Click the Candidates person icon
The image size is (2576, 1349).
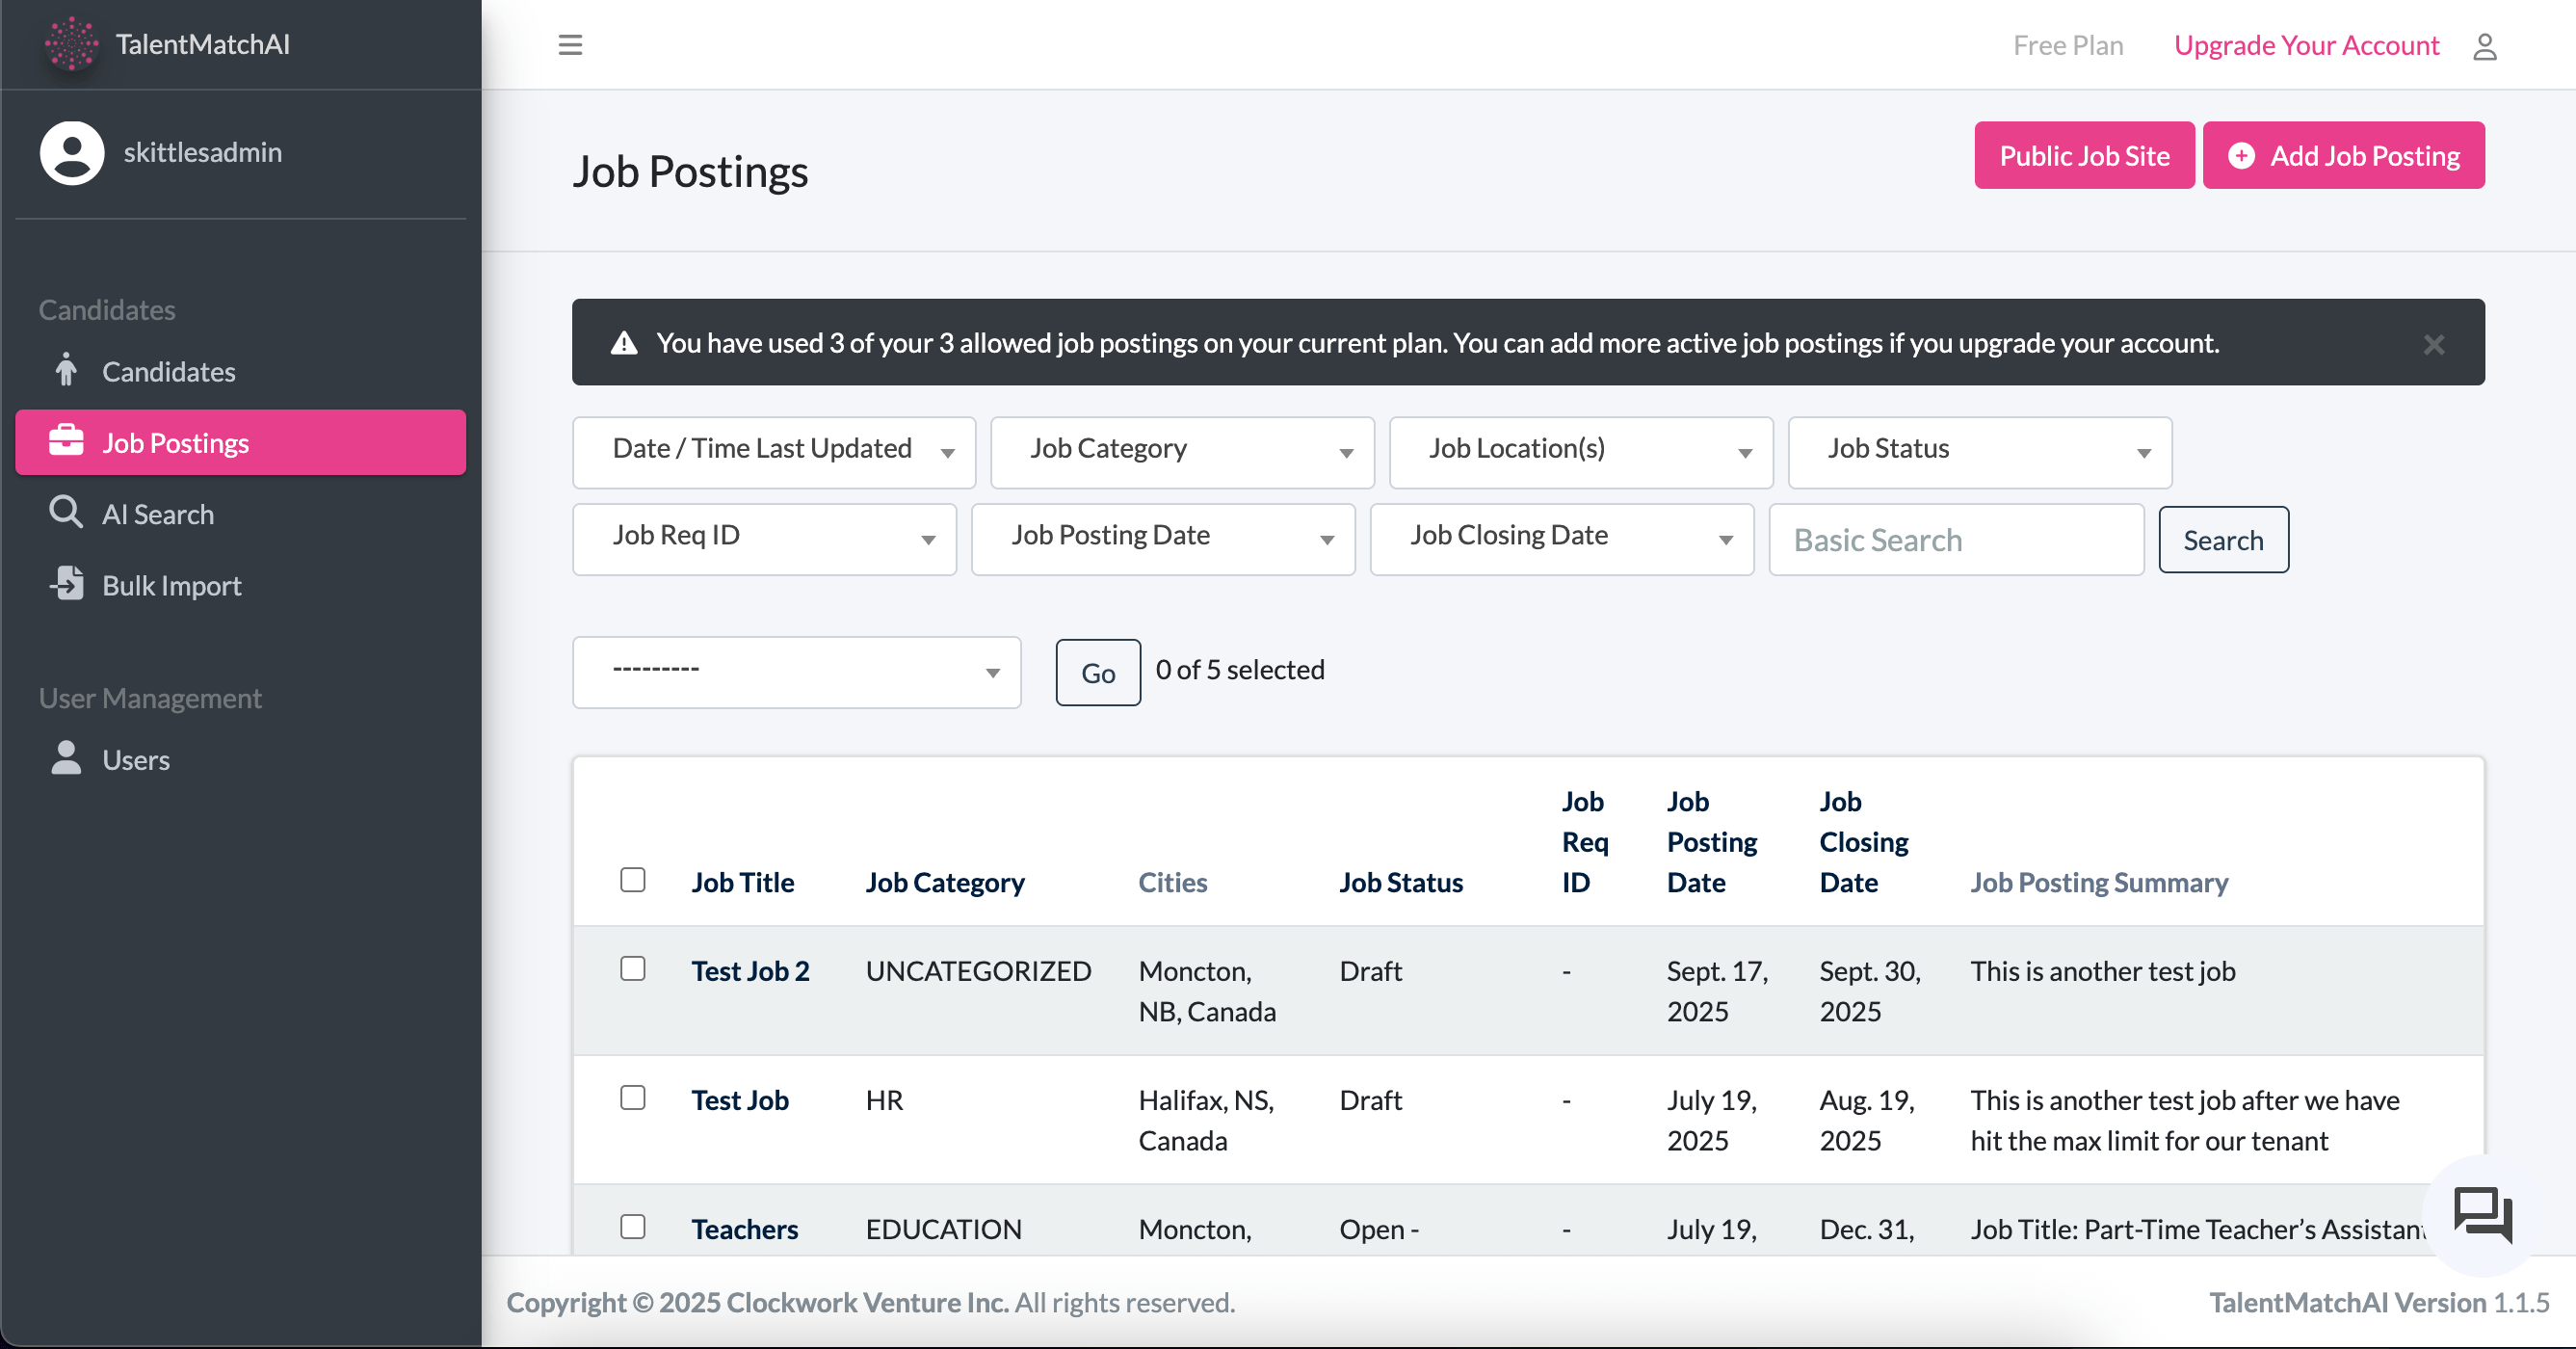click(66, 371)
